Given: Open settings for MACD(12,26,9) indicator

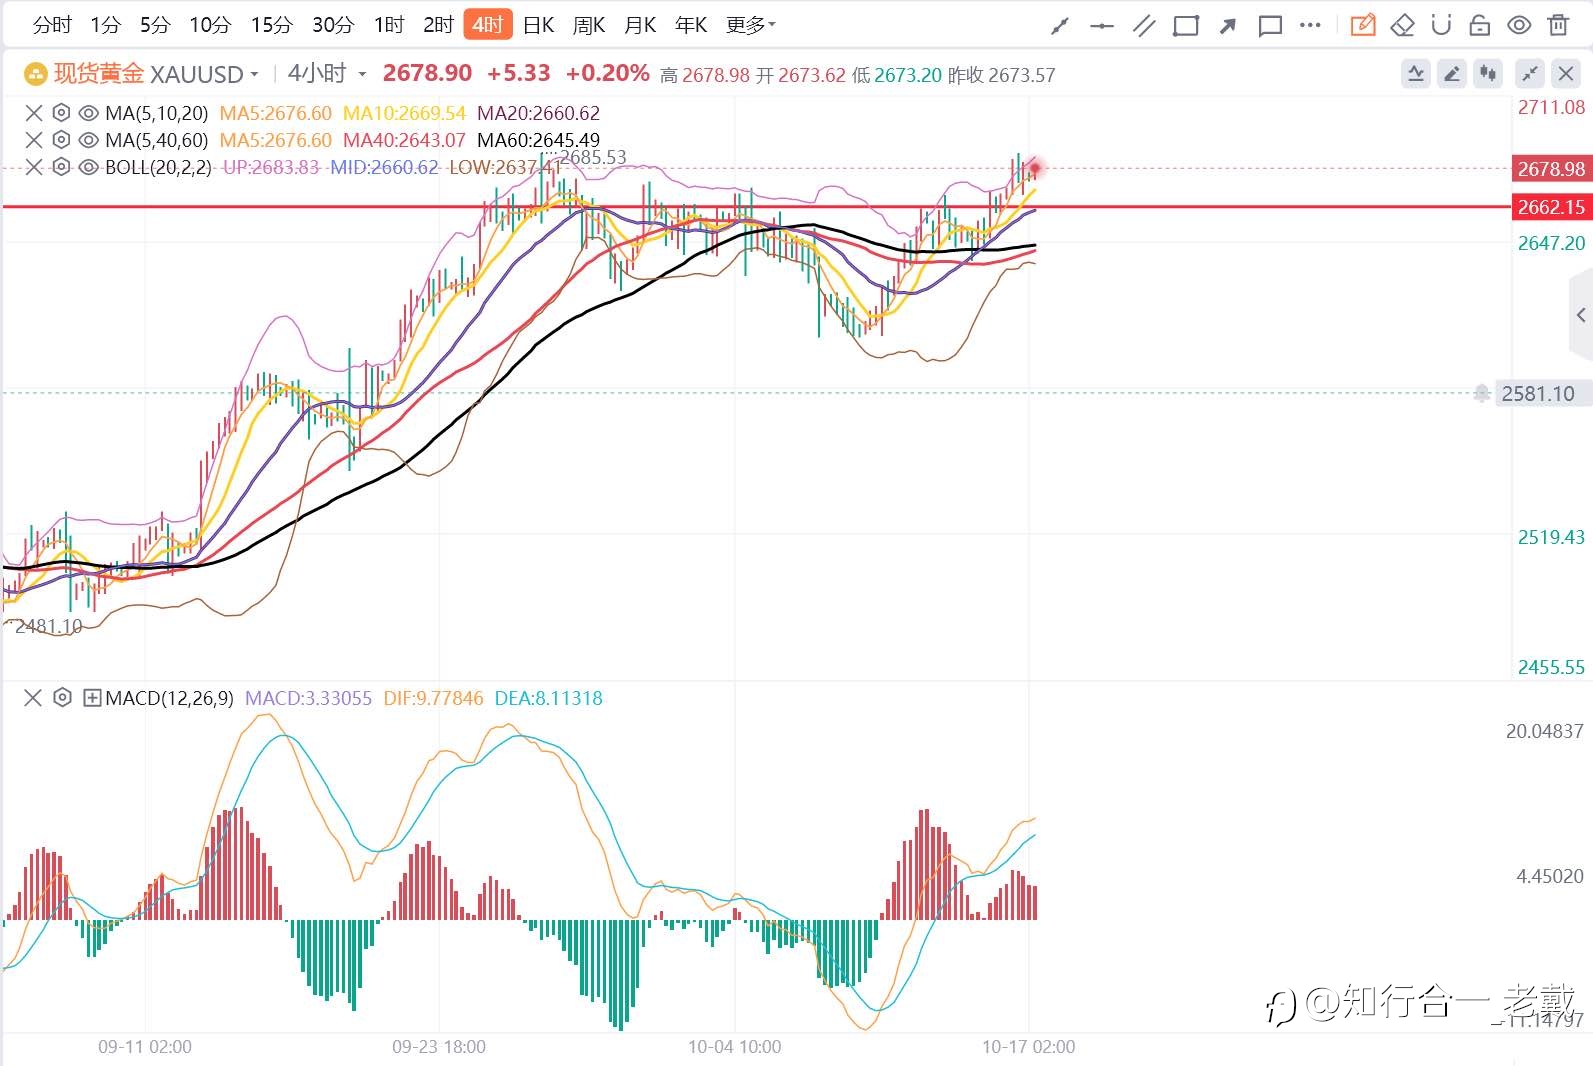Looking at the screenshot, I should tap(62, 698).
